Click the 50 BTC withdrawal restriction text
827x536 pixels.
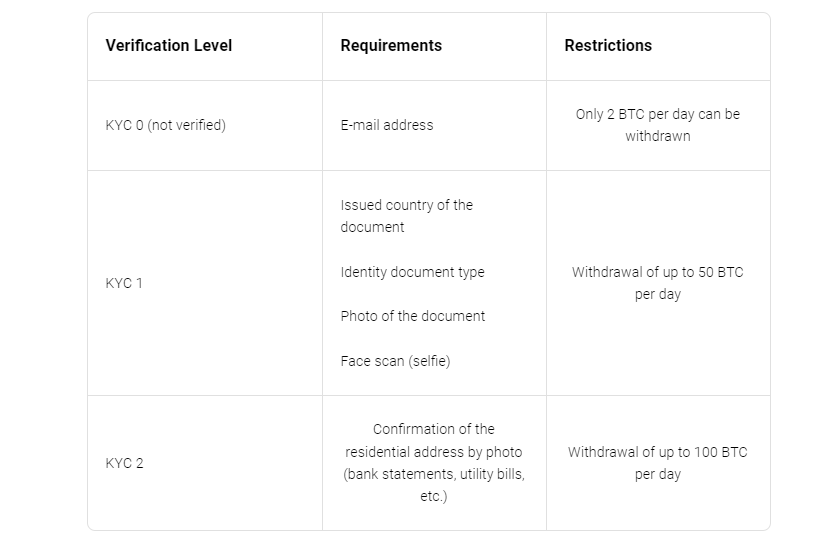pos(658,272)
